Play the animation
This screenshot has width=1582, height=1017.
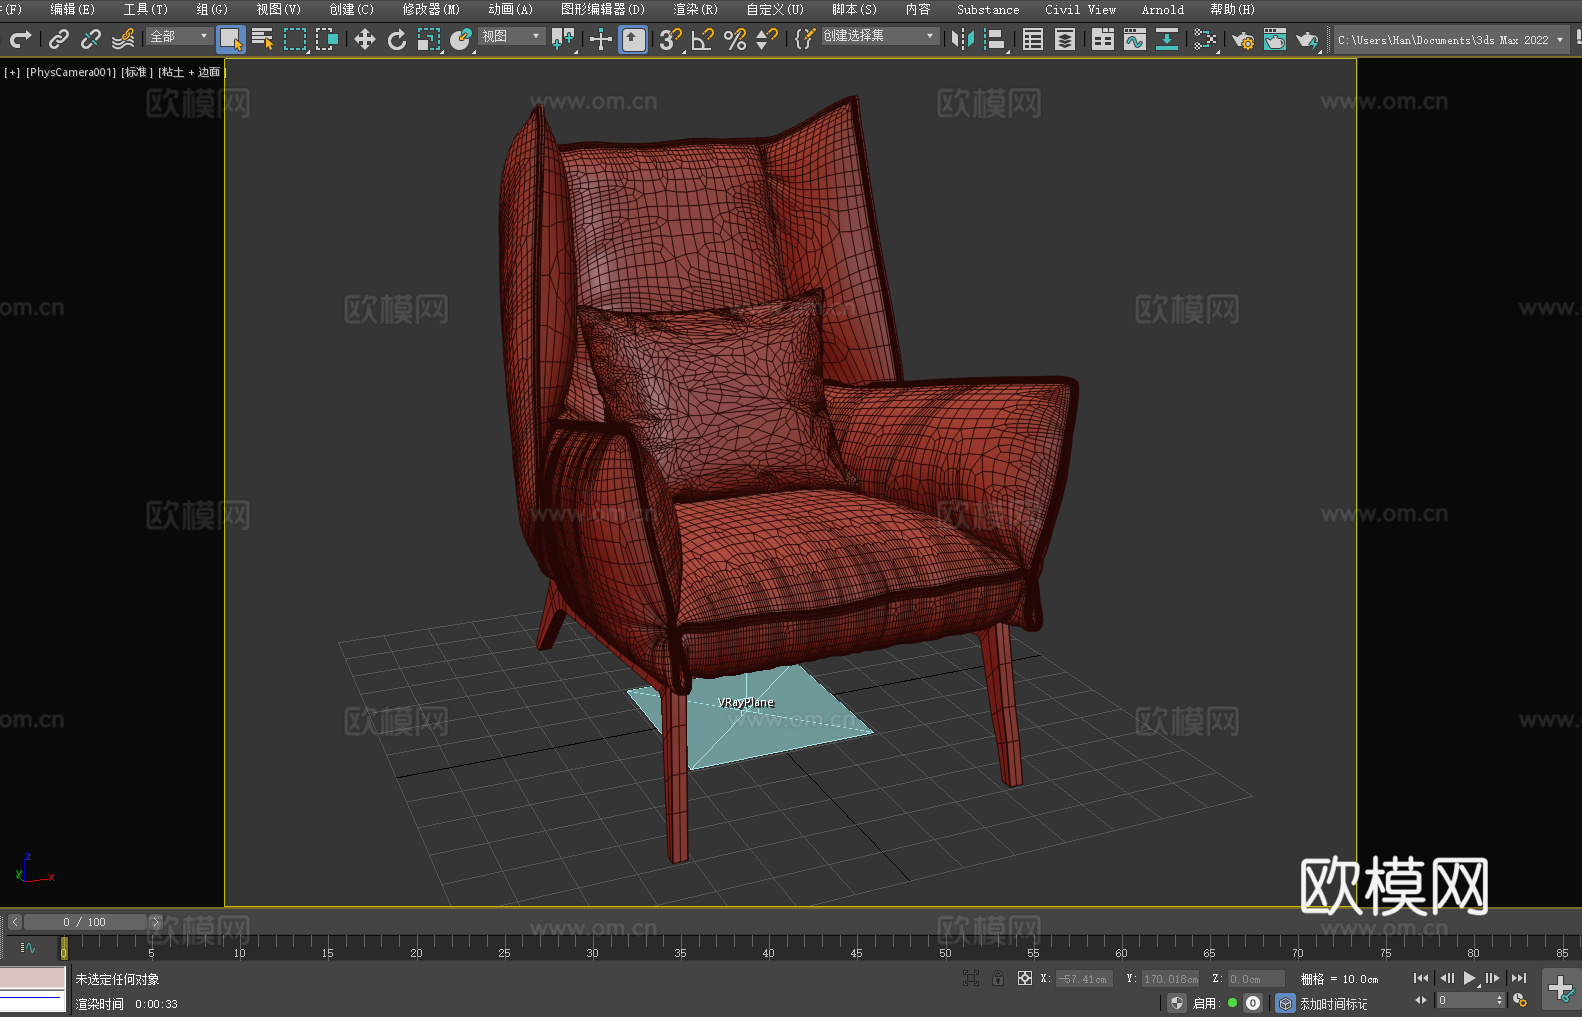(1469, 978)
